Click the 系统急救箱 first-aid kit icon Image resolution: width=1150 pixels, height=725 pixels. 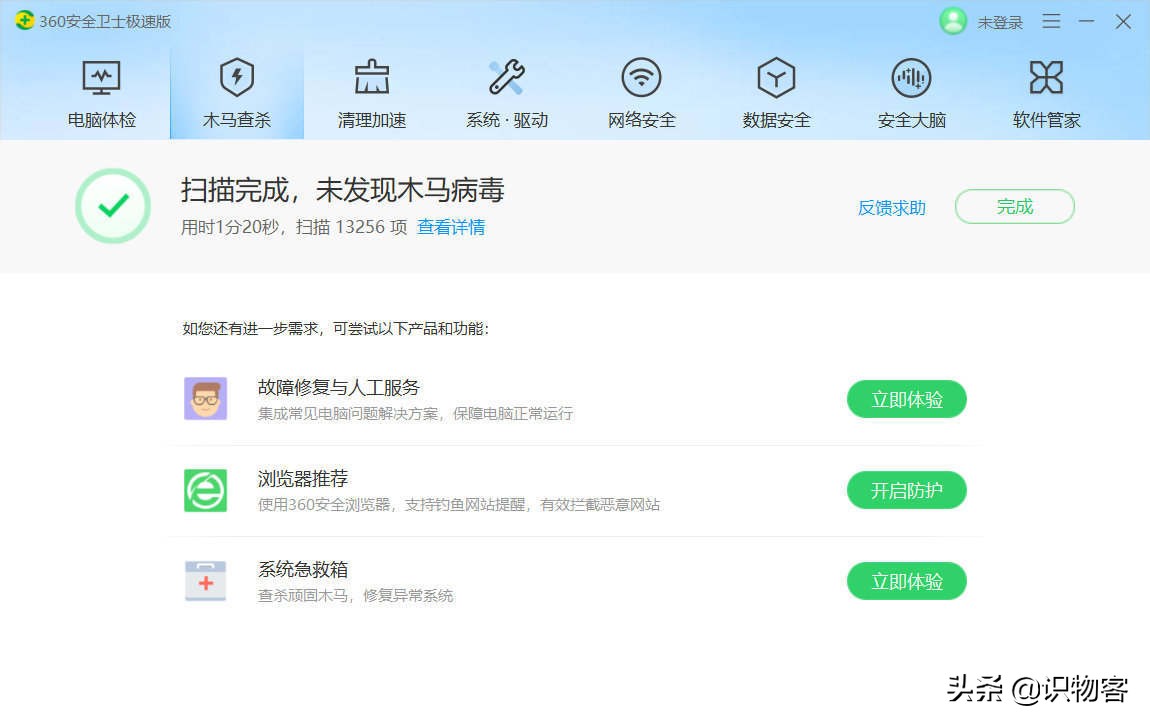coord(205,580)
